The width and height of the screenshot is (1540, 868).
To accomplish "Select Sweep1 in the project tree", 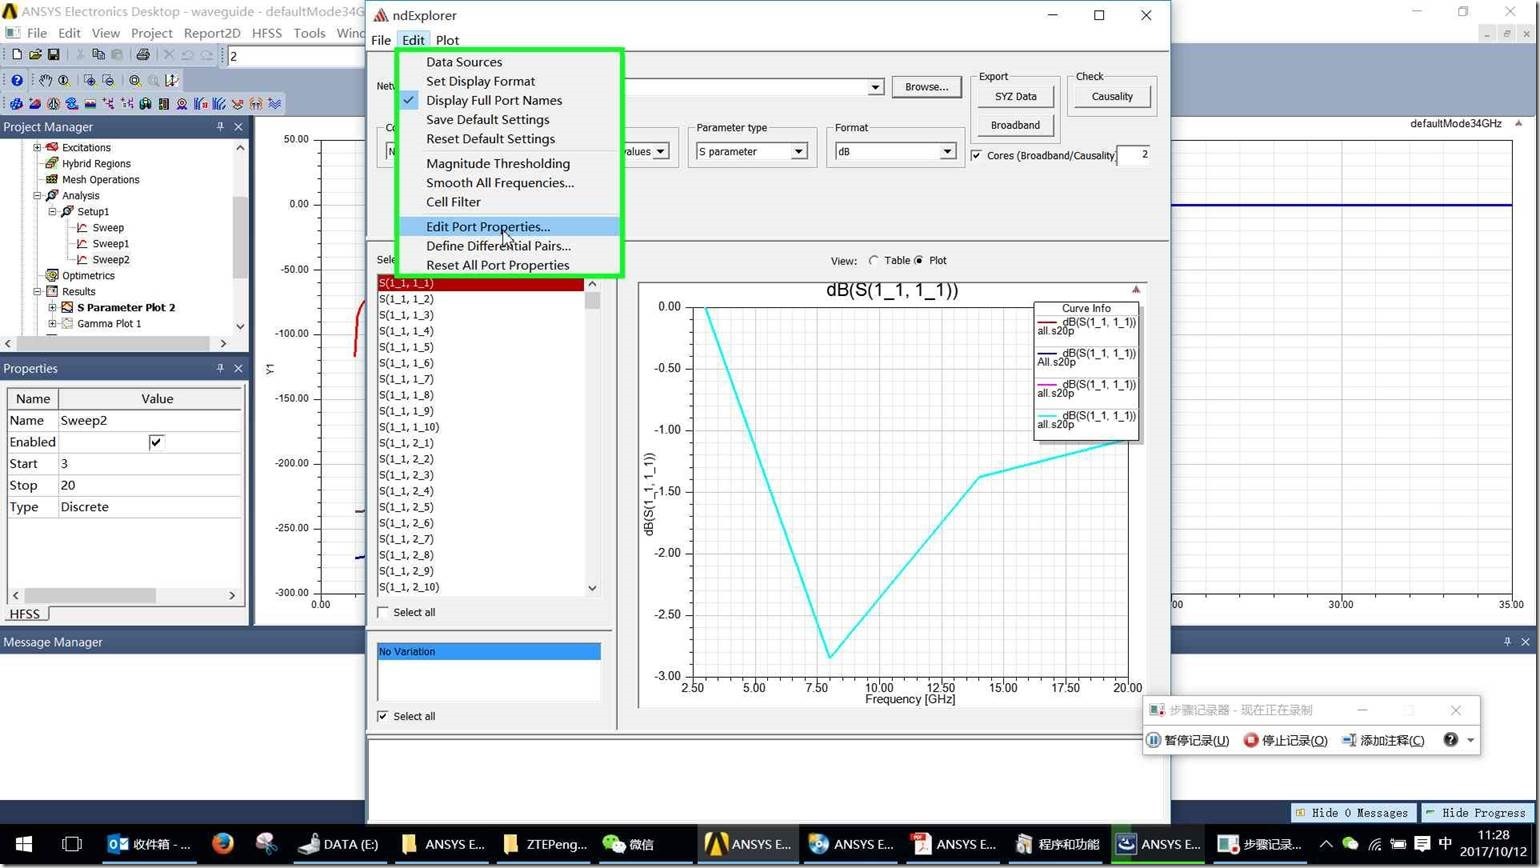I will (110, 243).
